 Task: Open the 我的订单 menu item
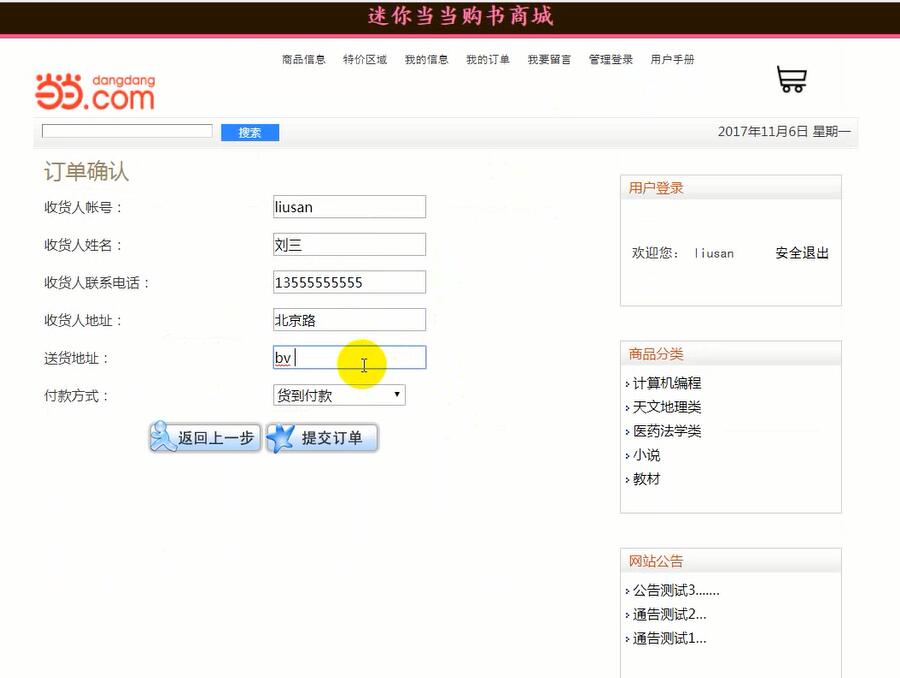(x=487, y=59)
